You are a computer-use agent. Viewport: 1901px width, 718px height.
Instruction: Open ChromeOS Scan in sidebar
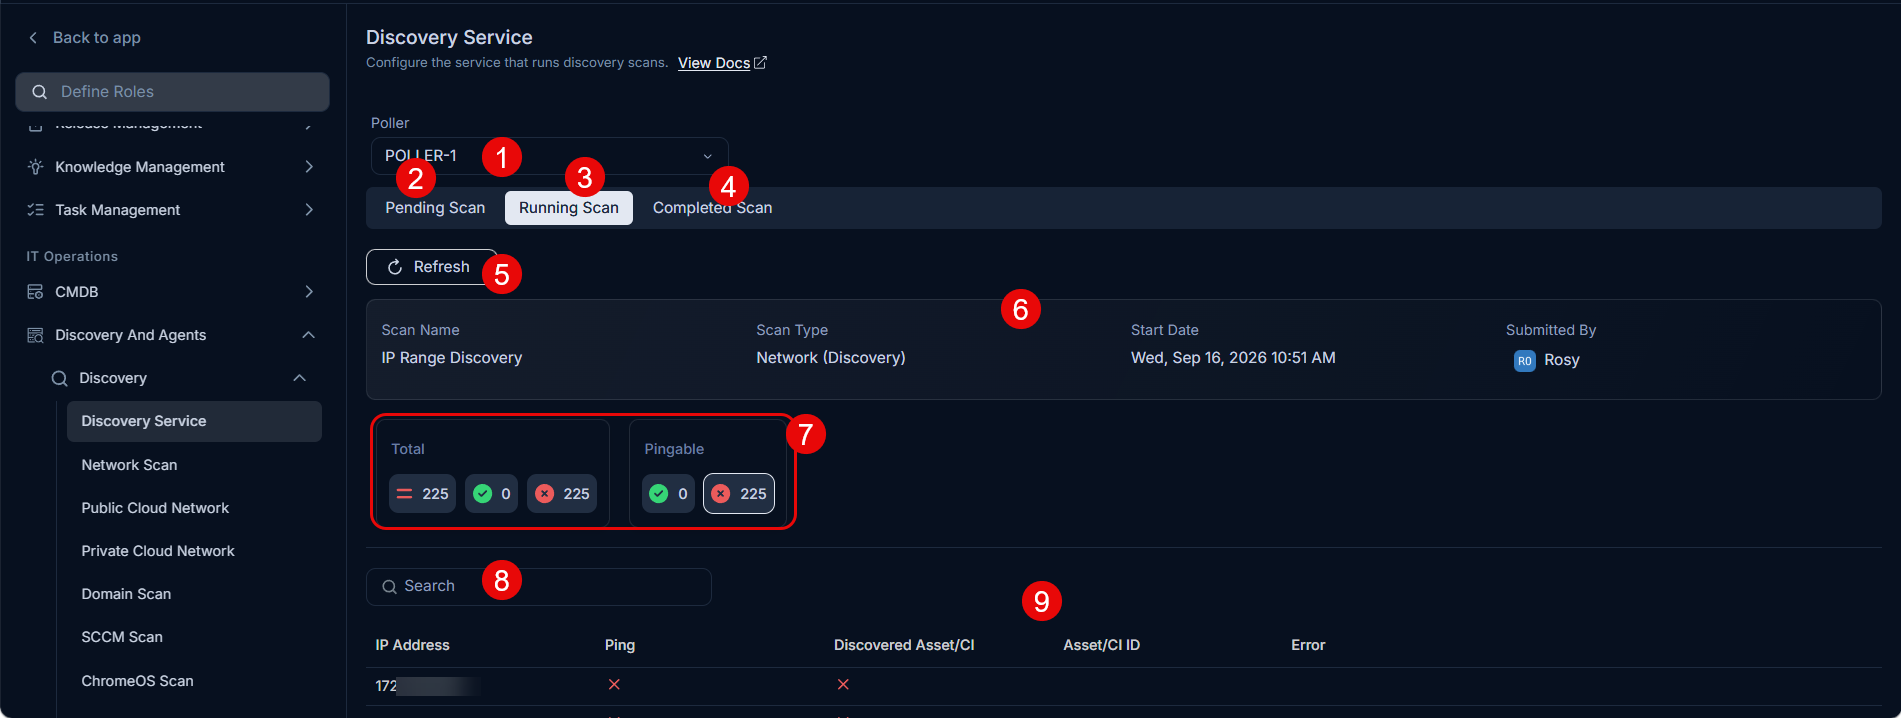click(137, 681)
